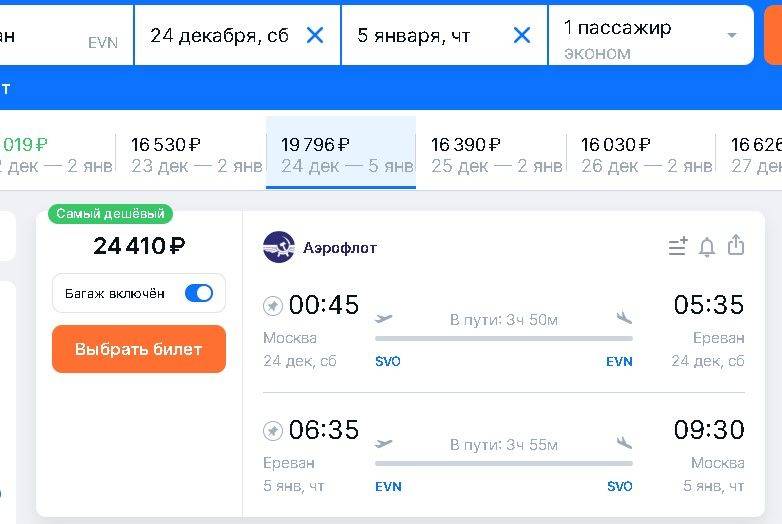Click pin icon beside 06:35 departure
Screen dimensions: 782x524
[273, 431]
